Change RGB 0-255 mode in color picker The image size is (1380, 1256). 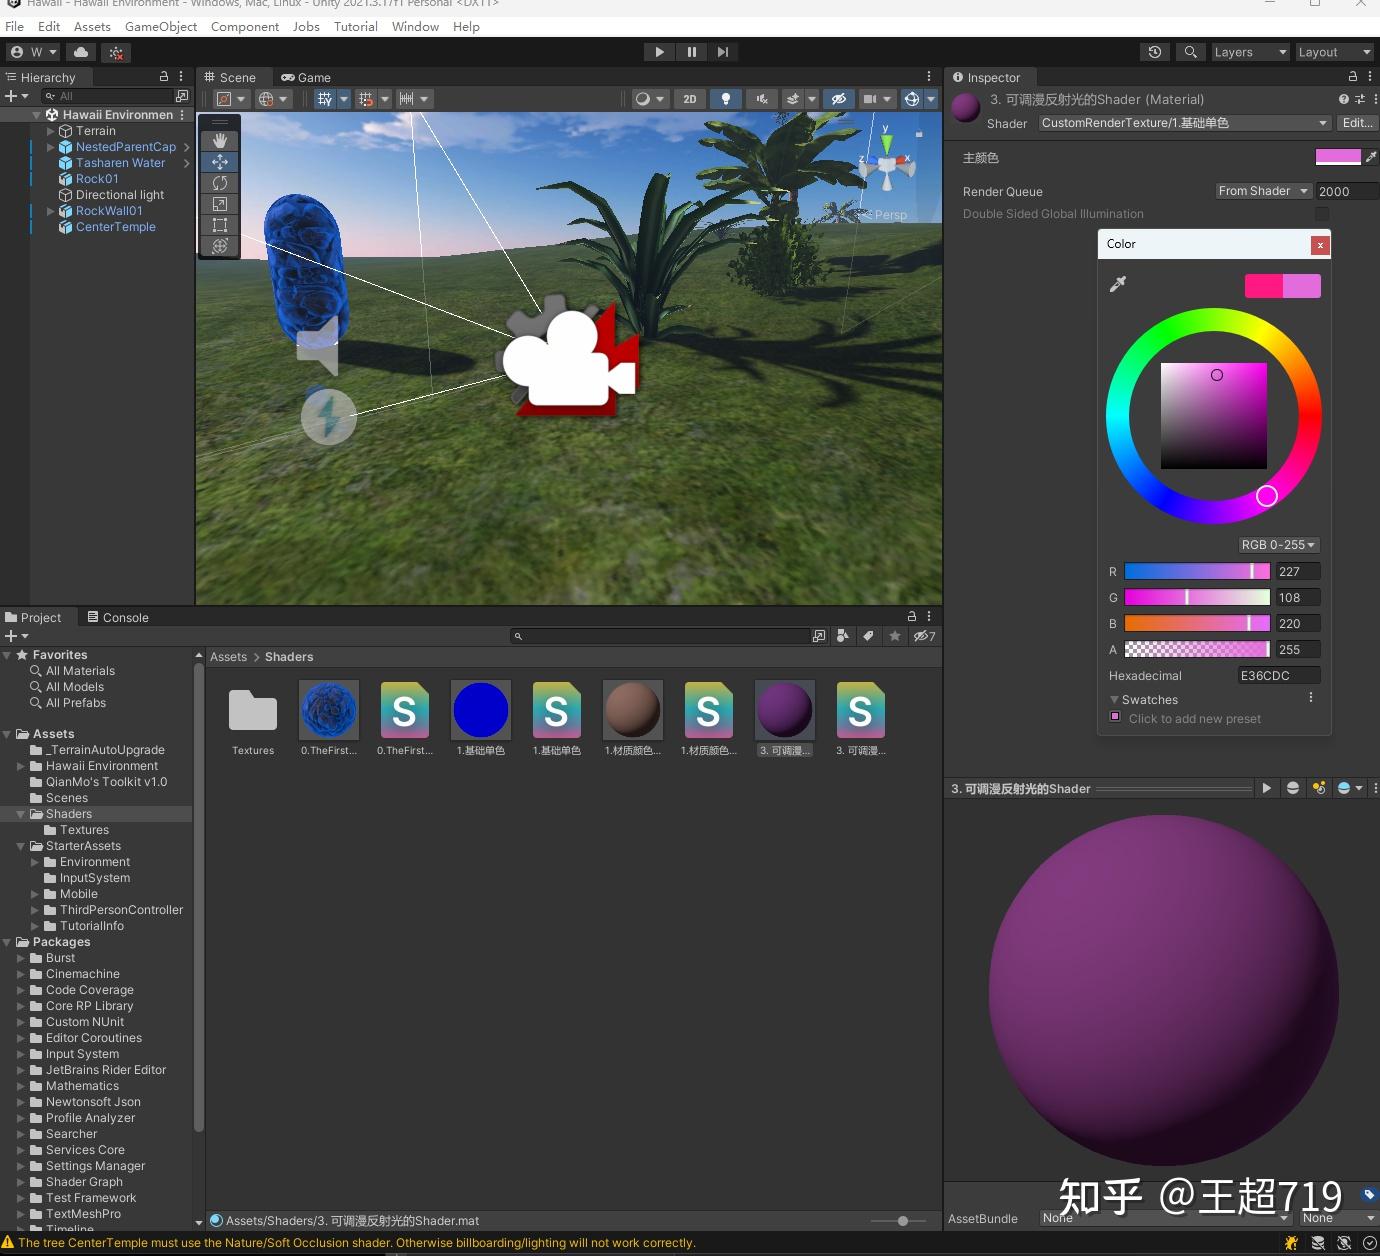click(1278, 545)
